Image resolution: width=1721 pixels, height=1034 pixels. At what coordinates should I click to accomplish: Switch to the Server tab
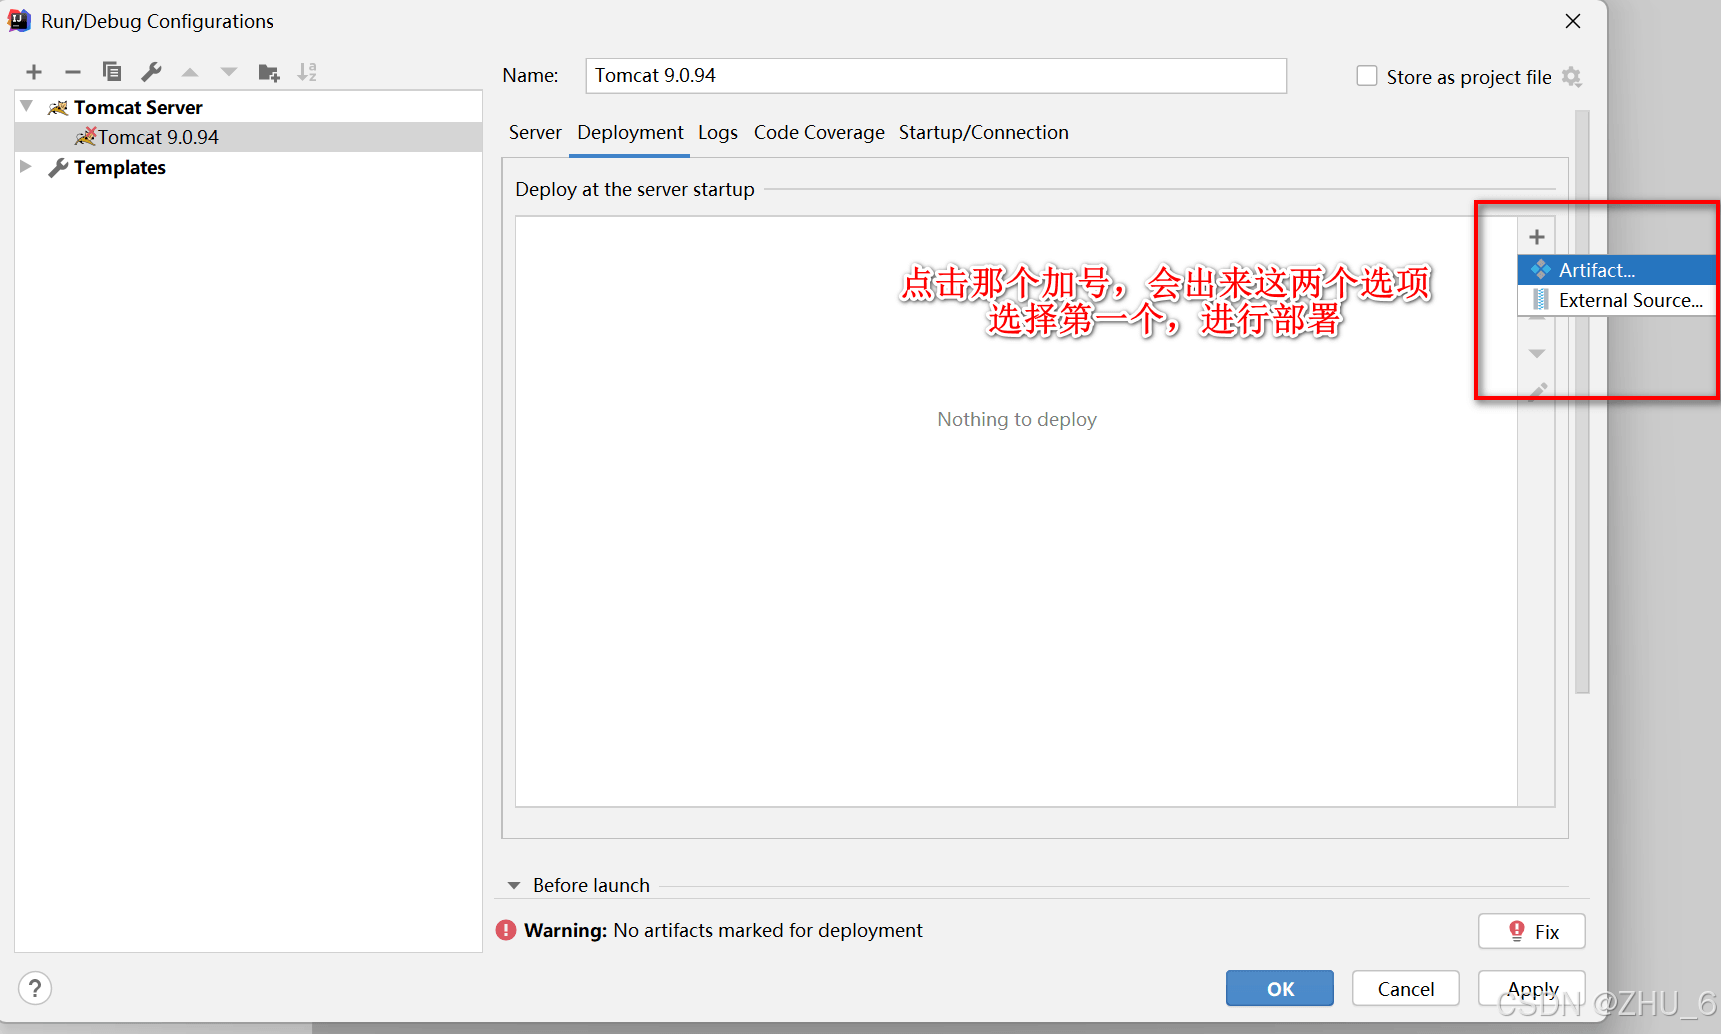point(535,132)
